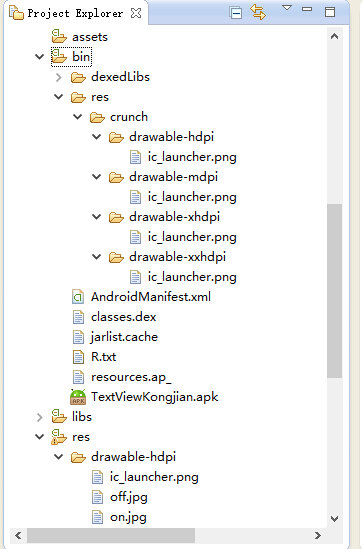Click the R.txt file icon
The width and height of the screenshot is (363, 549).
tap(78, 357)
